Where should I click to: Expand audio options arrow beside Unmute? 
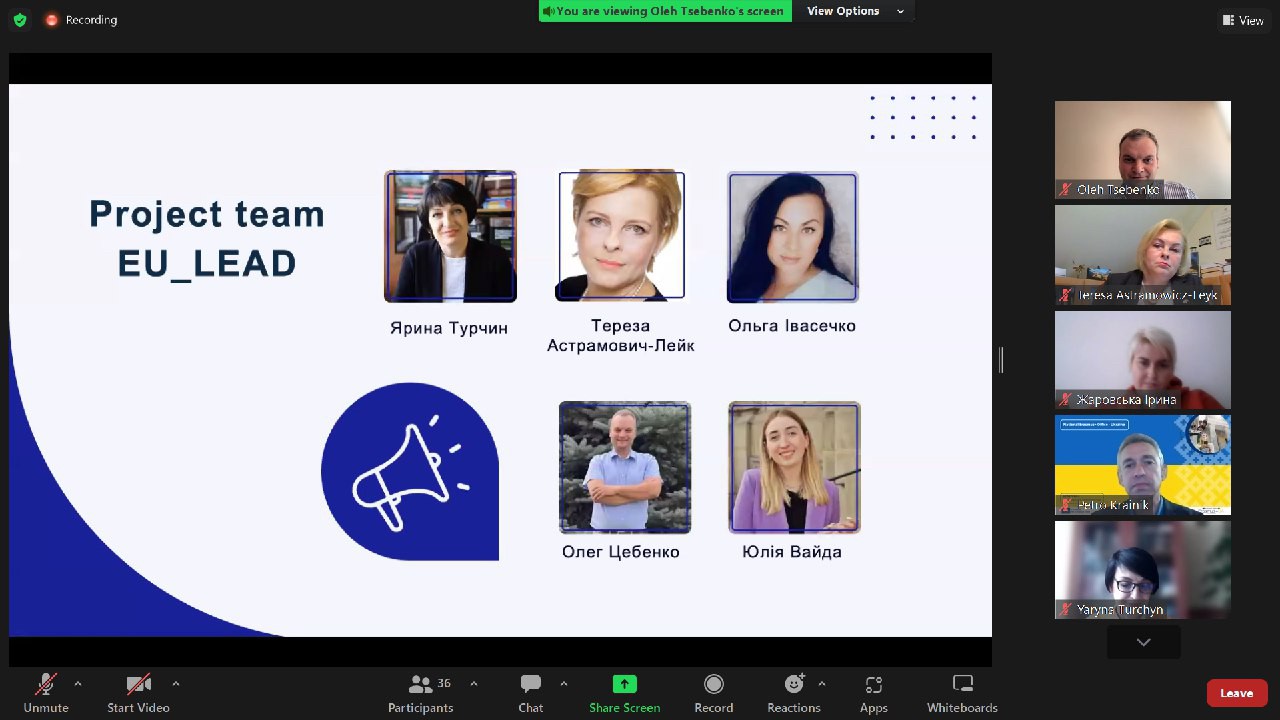[x=78, y=684]
